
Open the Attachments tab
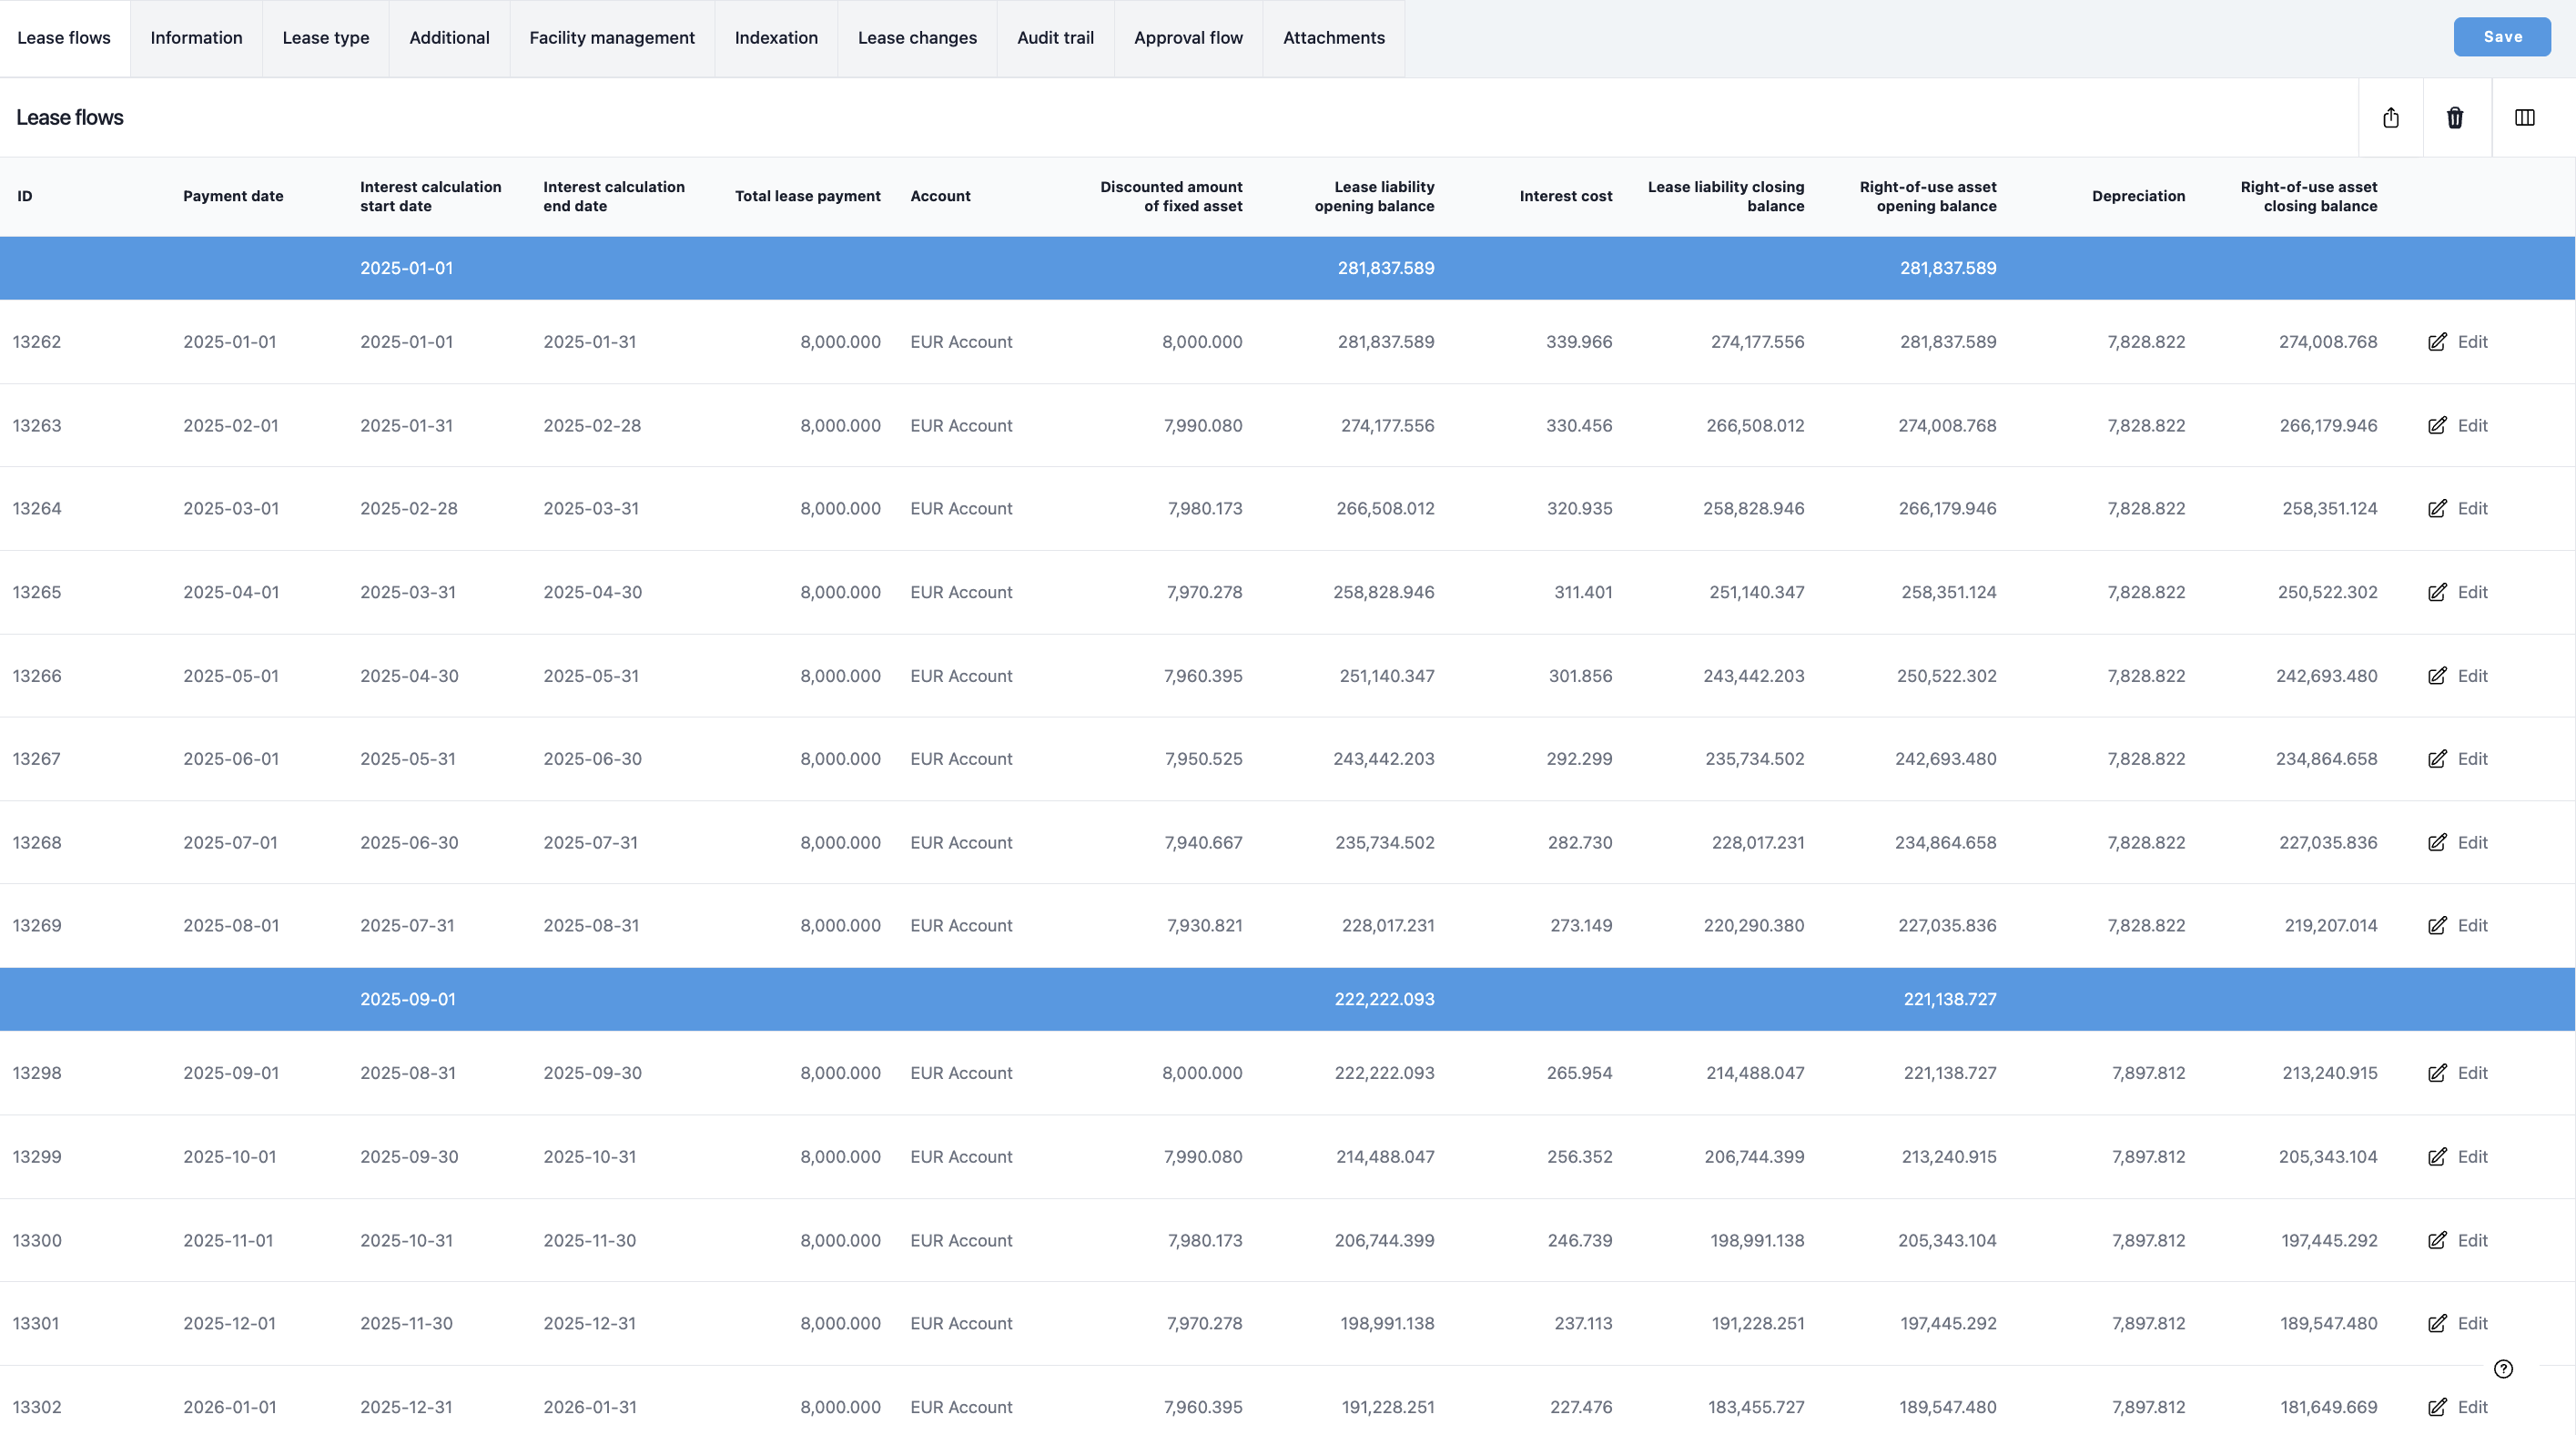coord(1333,38)
